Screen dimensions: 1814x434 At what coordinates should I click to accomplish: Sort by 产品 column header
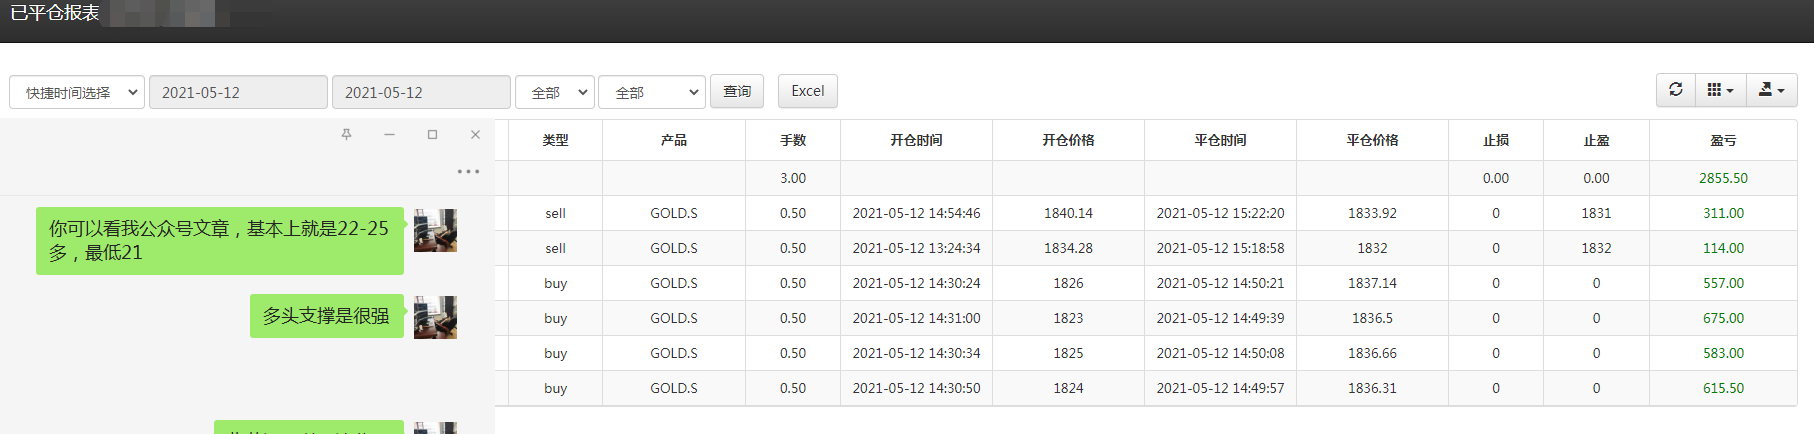tap(674, 140)
